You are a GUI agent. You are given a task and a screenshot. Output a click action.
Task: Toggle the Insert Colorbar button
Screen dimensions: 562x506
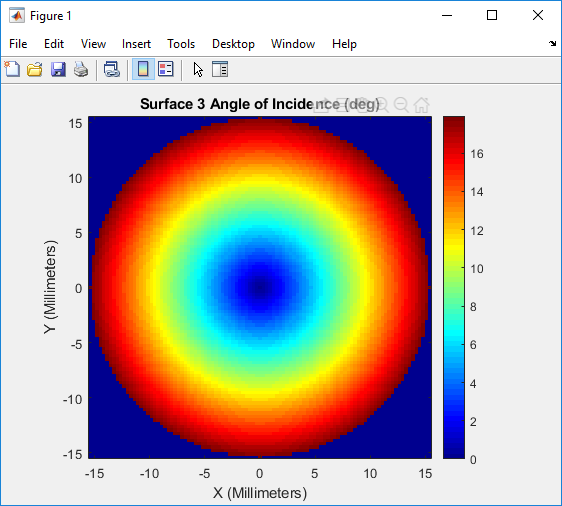coord(143,69)
